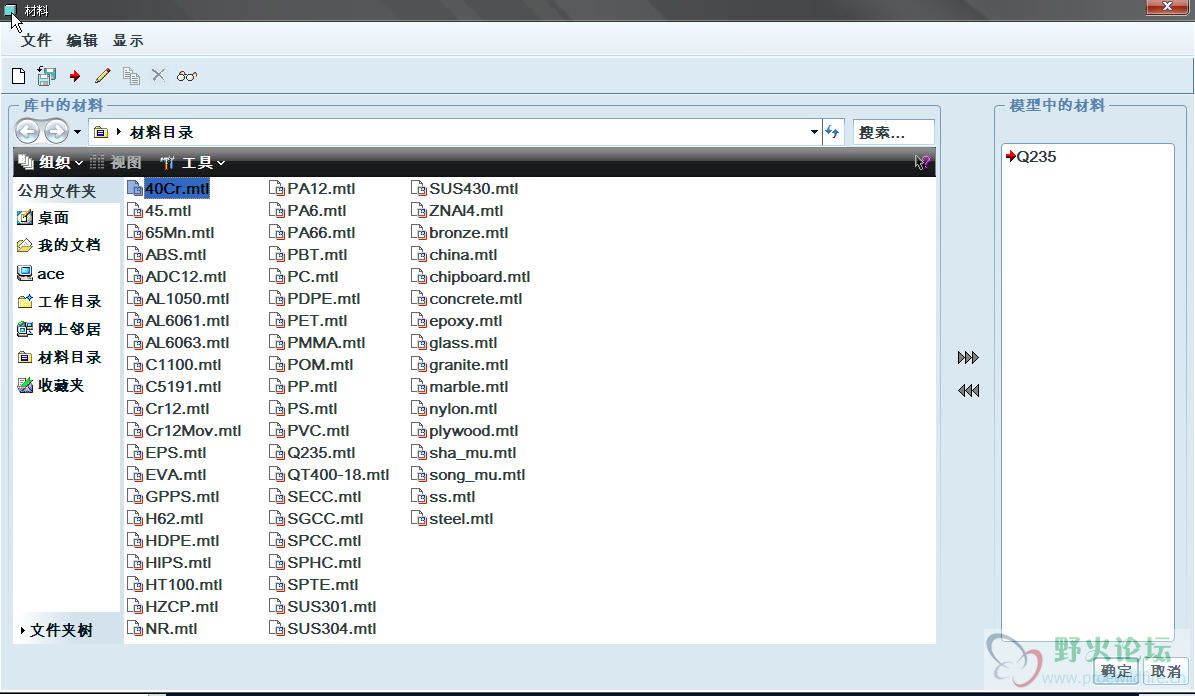Click the folder icon in path bar
This screenshot has height=696, width=1195.
[101, 133]
